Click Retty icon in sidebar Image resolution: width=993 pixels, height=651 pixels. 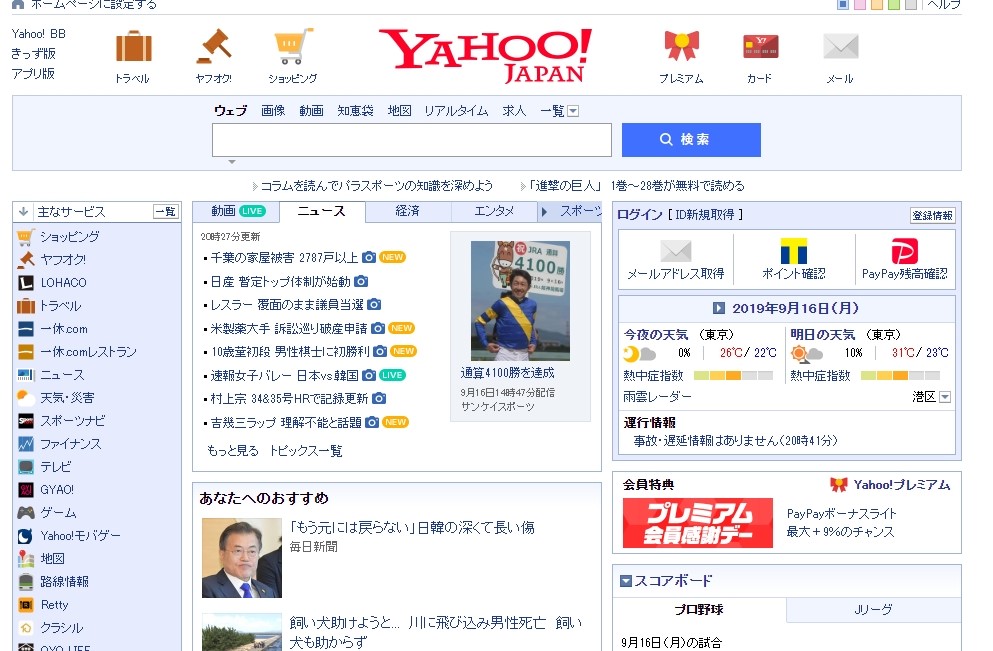[x=25, y=605]
